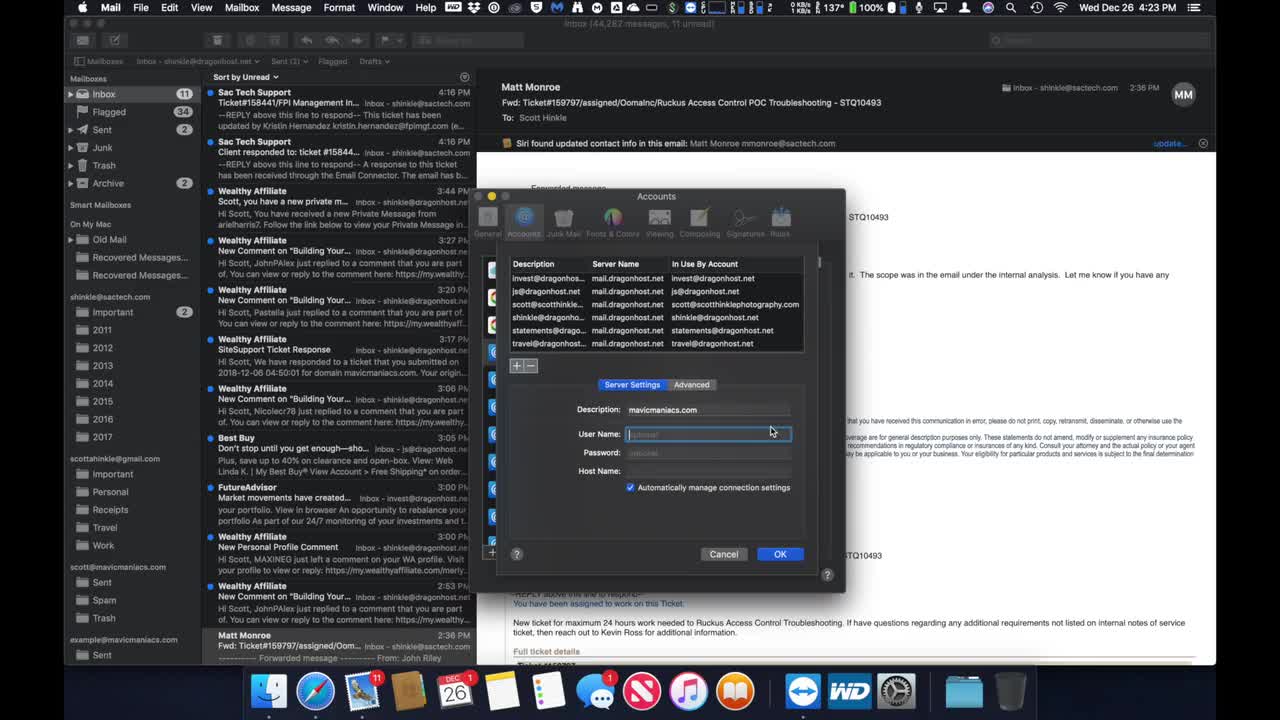Screen dimensions: 1280x720
Task: Click the Flagged favorites bar button
Action: pos(333,61)
